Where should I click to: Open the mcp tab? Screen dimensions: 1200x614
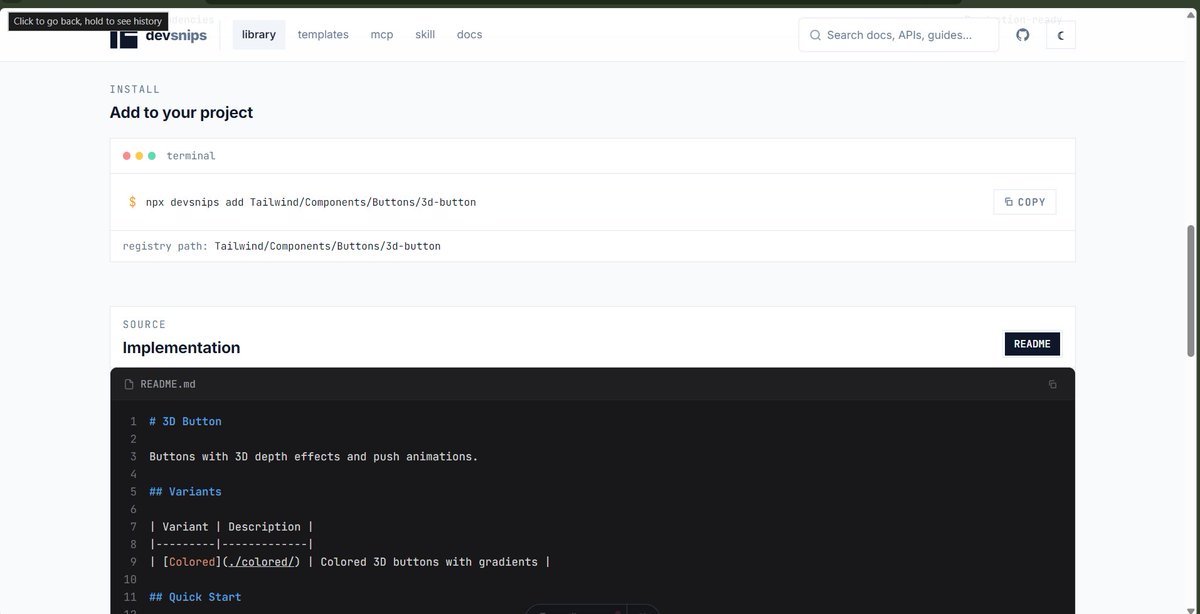click(x=382, y=35)
